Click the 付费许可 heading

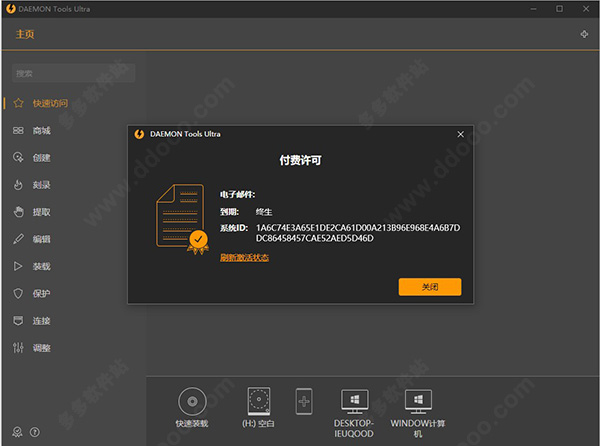(300, 160)
